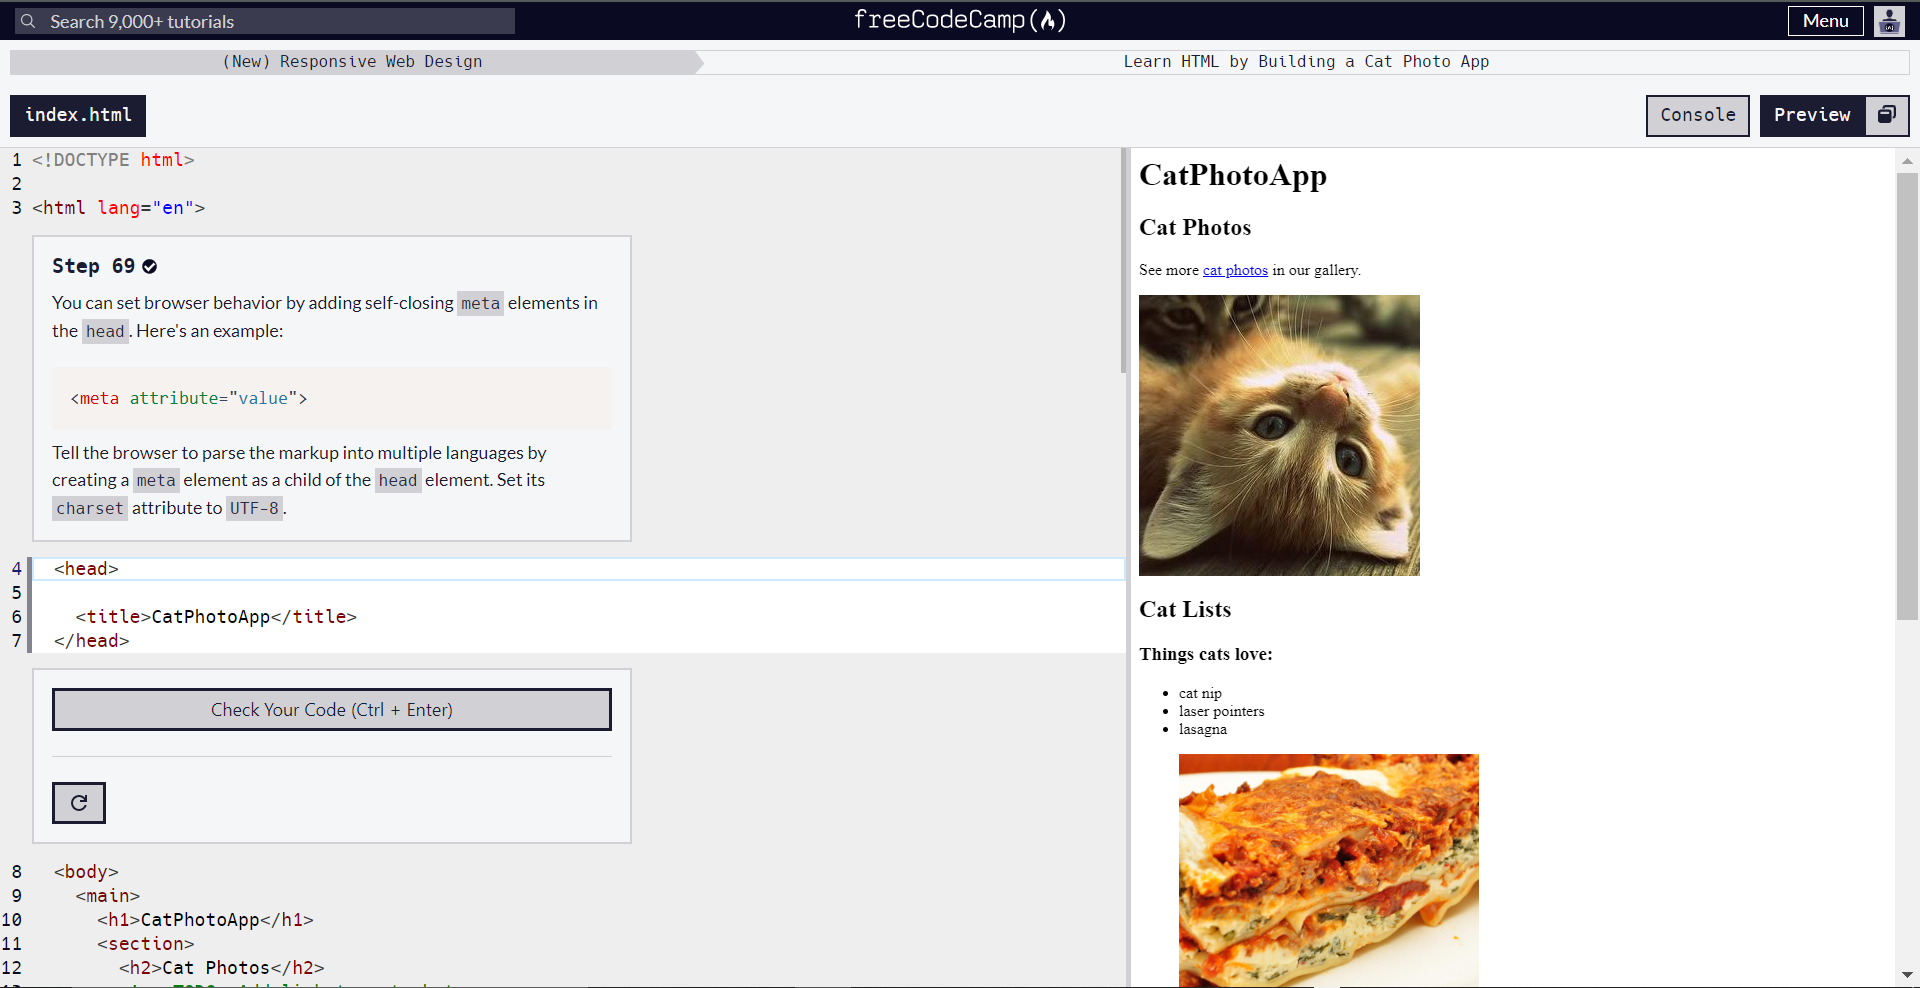Click the UTF-8 inline code in instructions

[254, 508]
